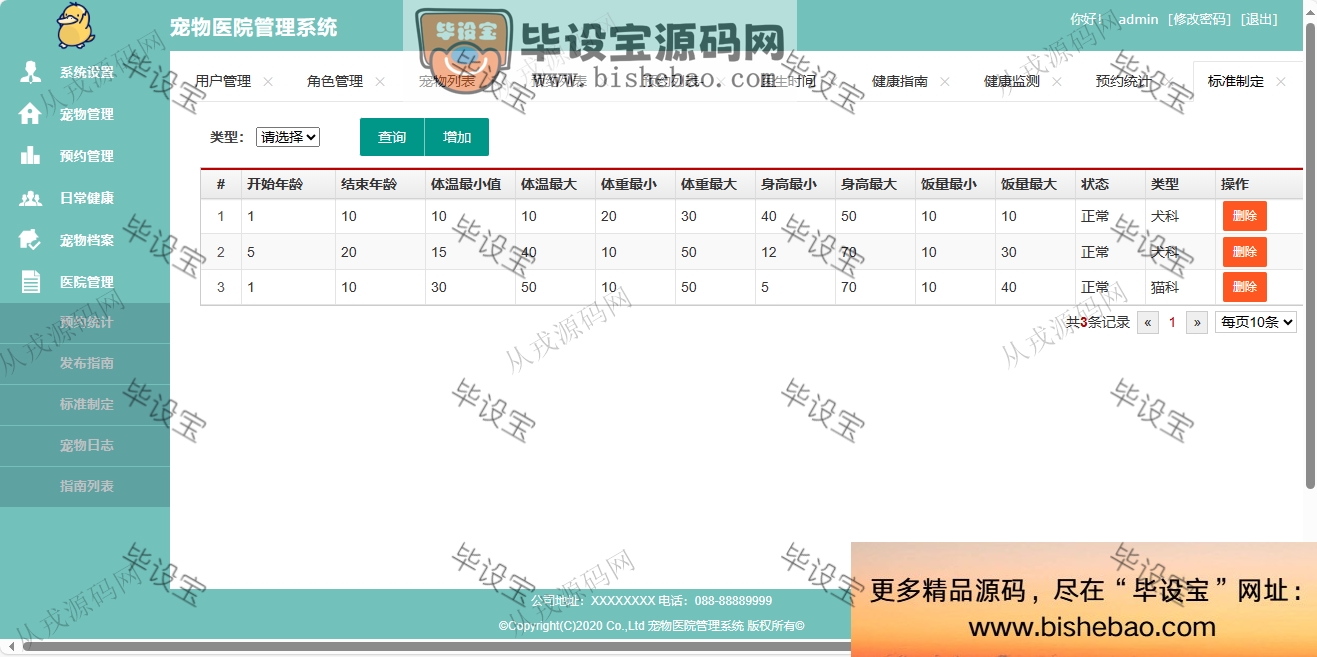
Task: Close the 健康指南 tab with its X
Action: tap(945, 82)
